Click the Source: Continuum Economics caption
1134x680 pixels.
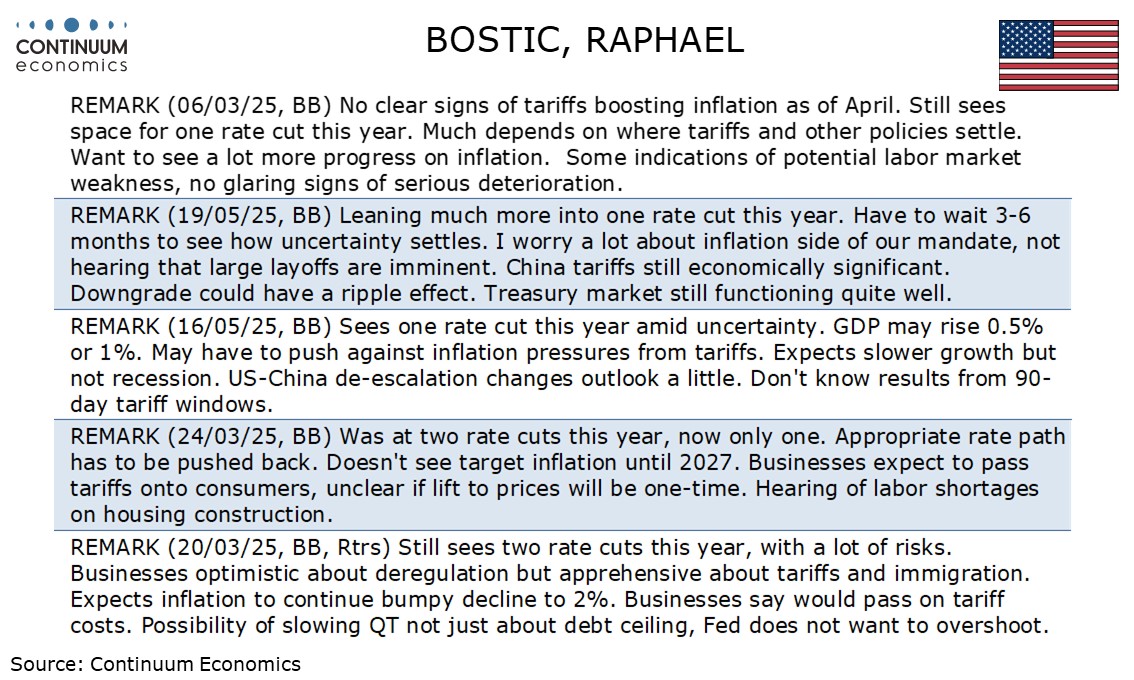155,664
